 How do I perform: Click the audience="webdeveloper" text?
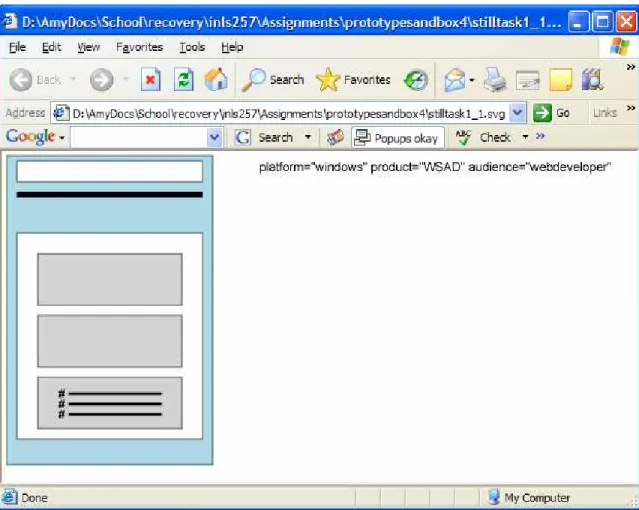540,167
